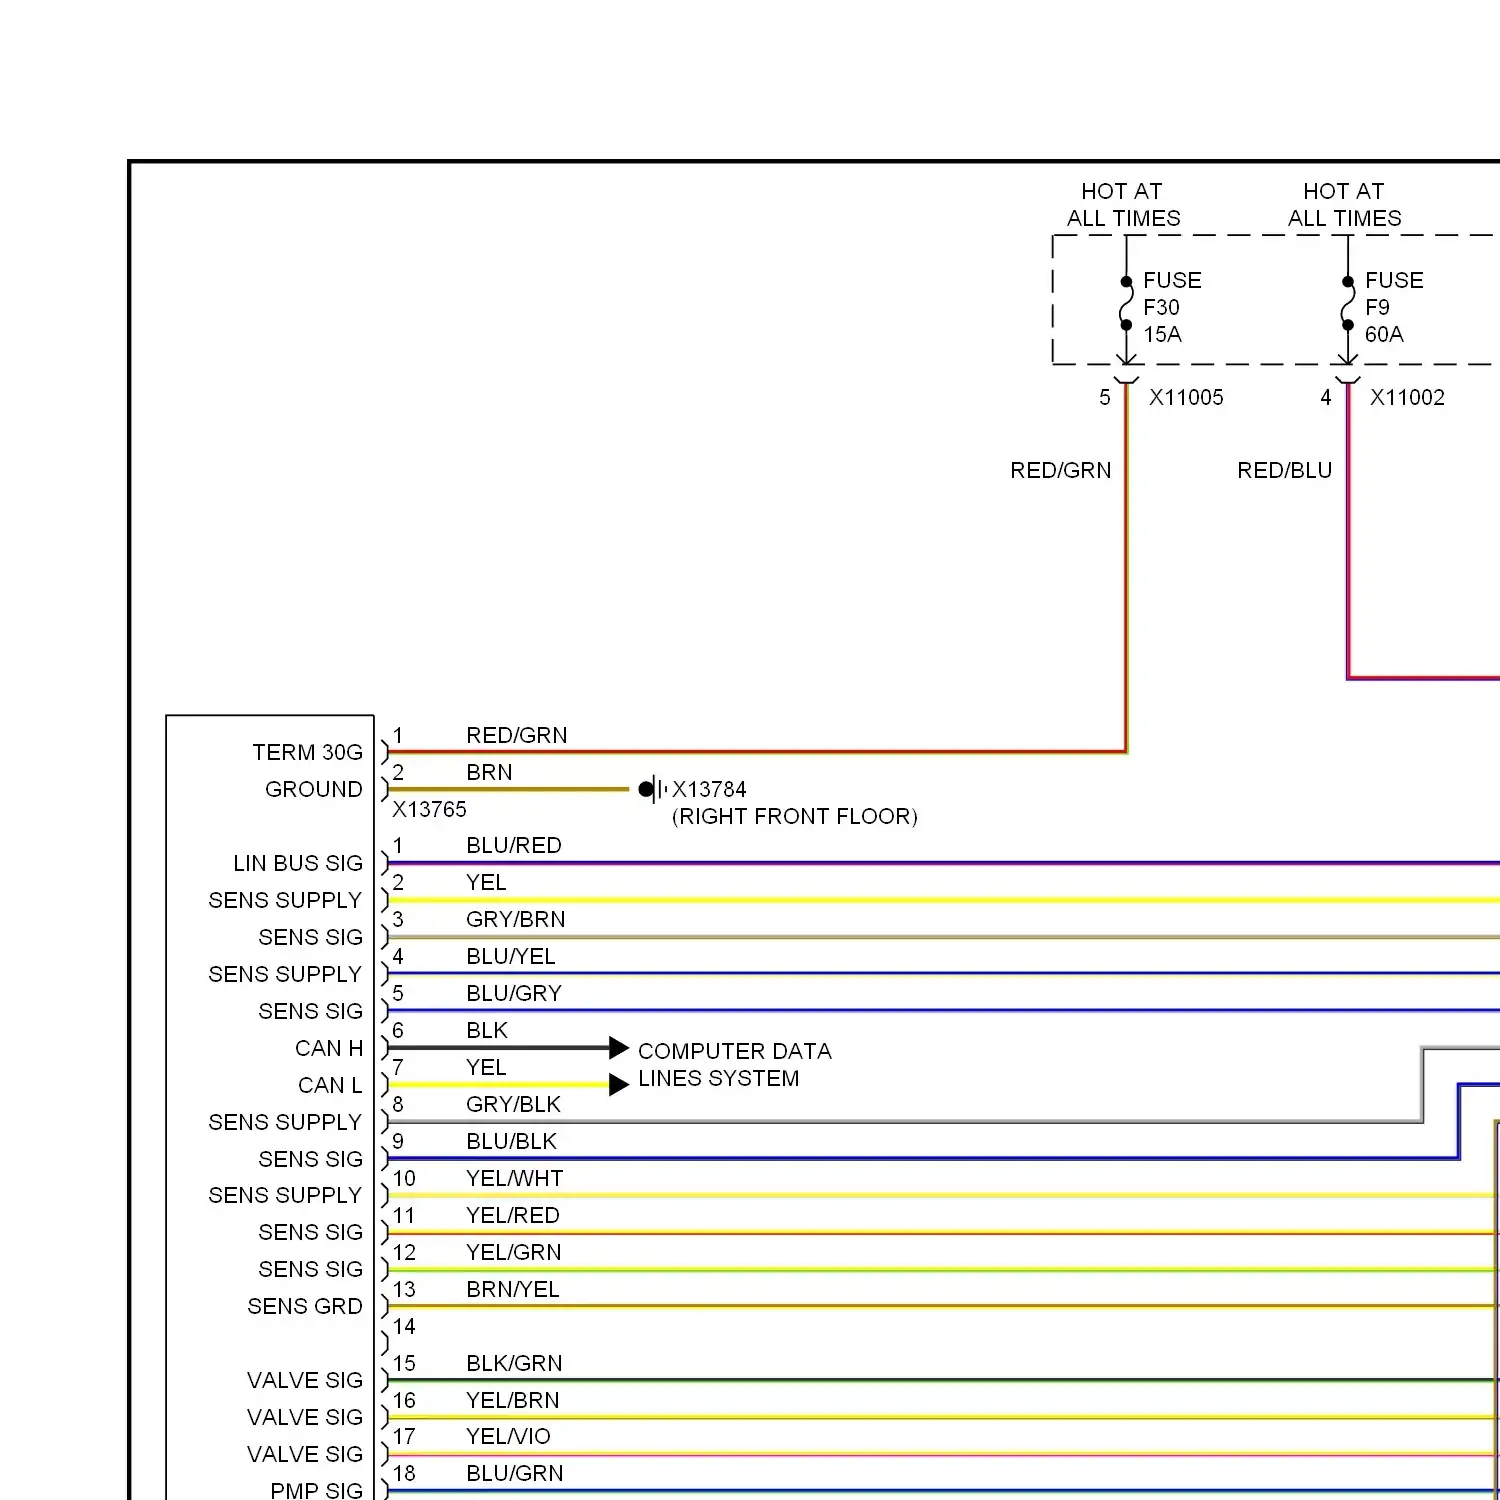Viewport: 1500px width, 1500px height.
Task: Select the TERM 30G terminal label
Action: tap(307, 752)
